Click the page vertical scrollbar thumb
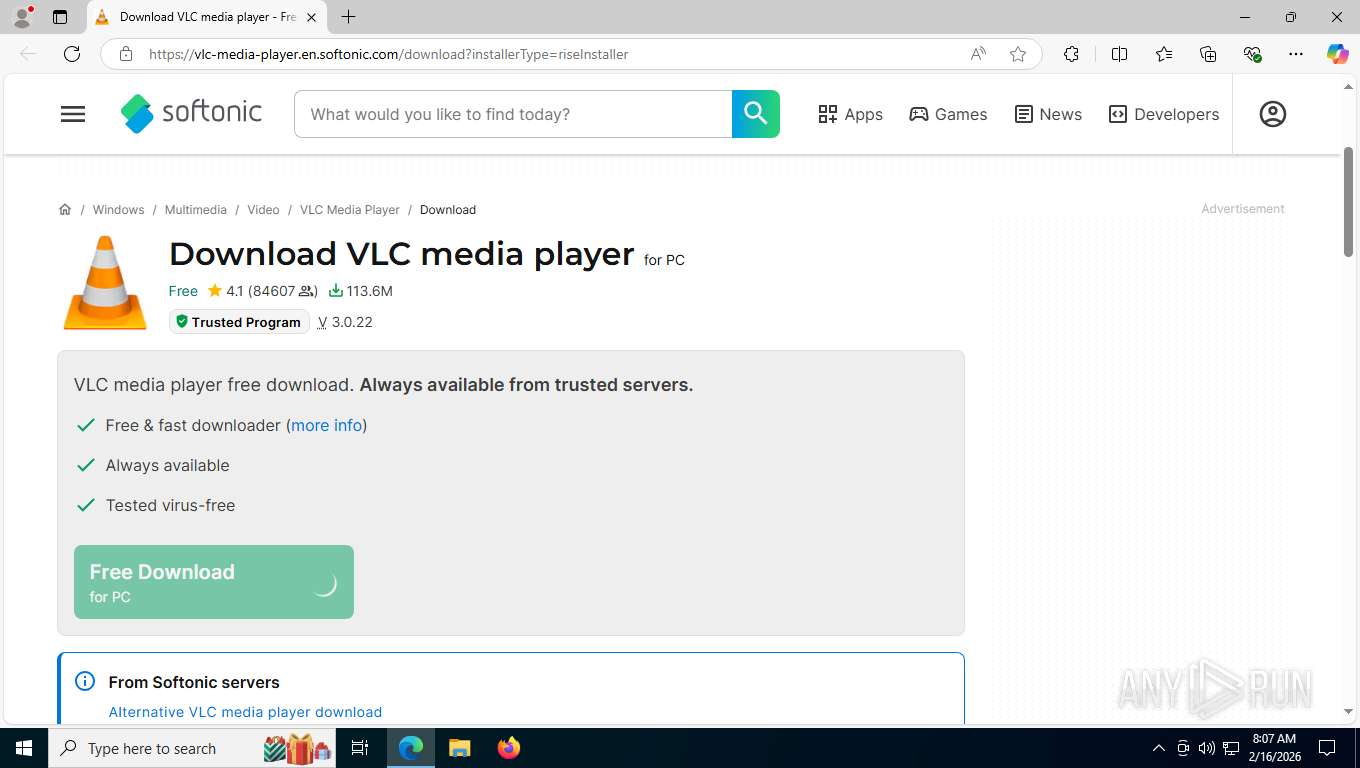The image size is (1360, 768). (x=1348, y=201)
